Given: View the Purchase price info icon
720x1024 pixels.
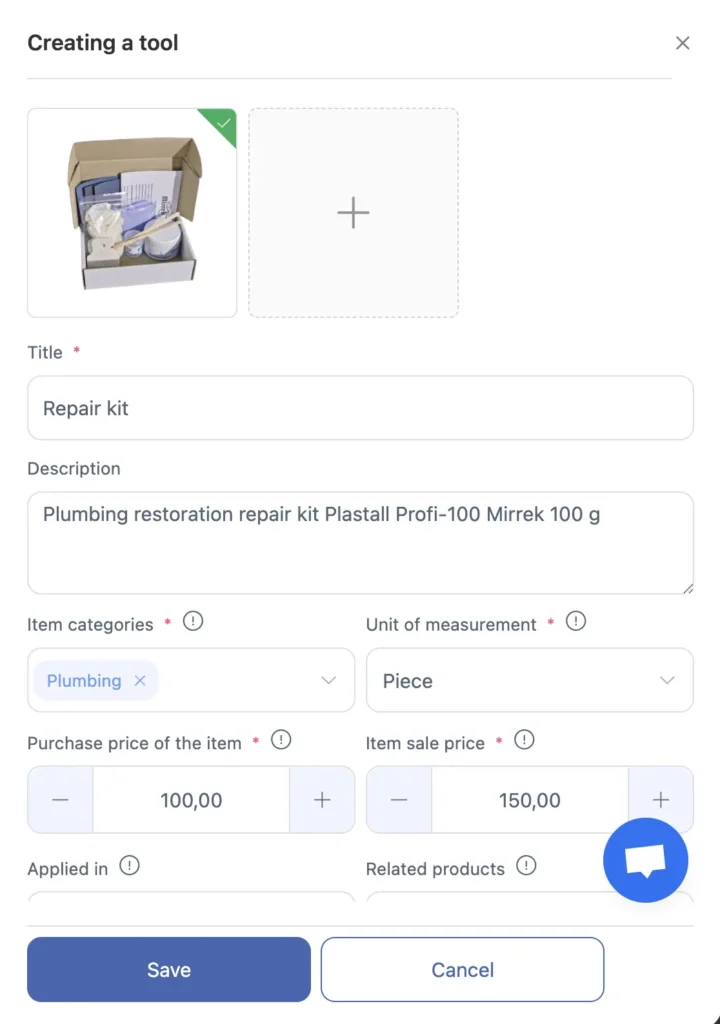Looking at the screenshot, I should 281,740.
